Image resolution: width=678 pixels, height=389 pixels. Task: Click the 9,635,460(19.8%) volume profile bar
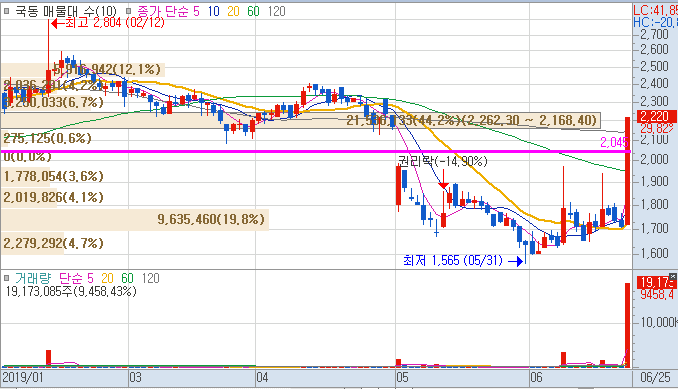coord(135,220)
